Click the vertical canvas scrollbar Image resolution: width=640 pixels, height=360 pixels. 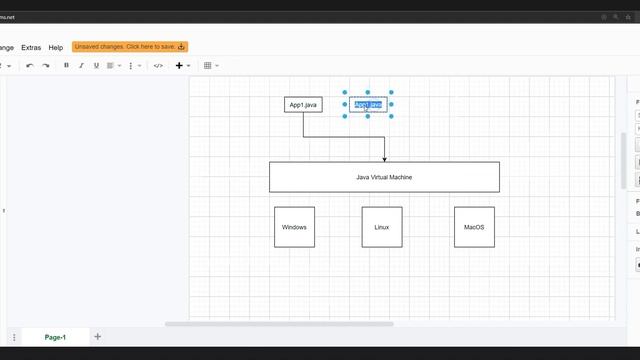pos(623,160)
